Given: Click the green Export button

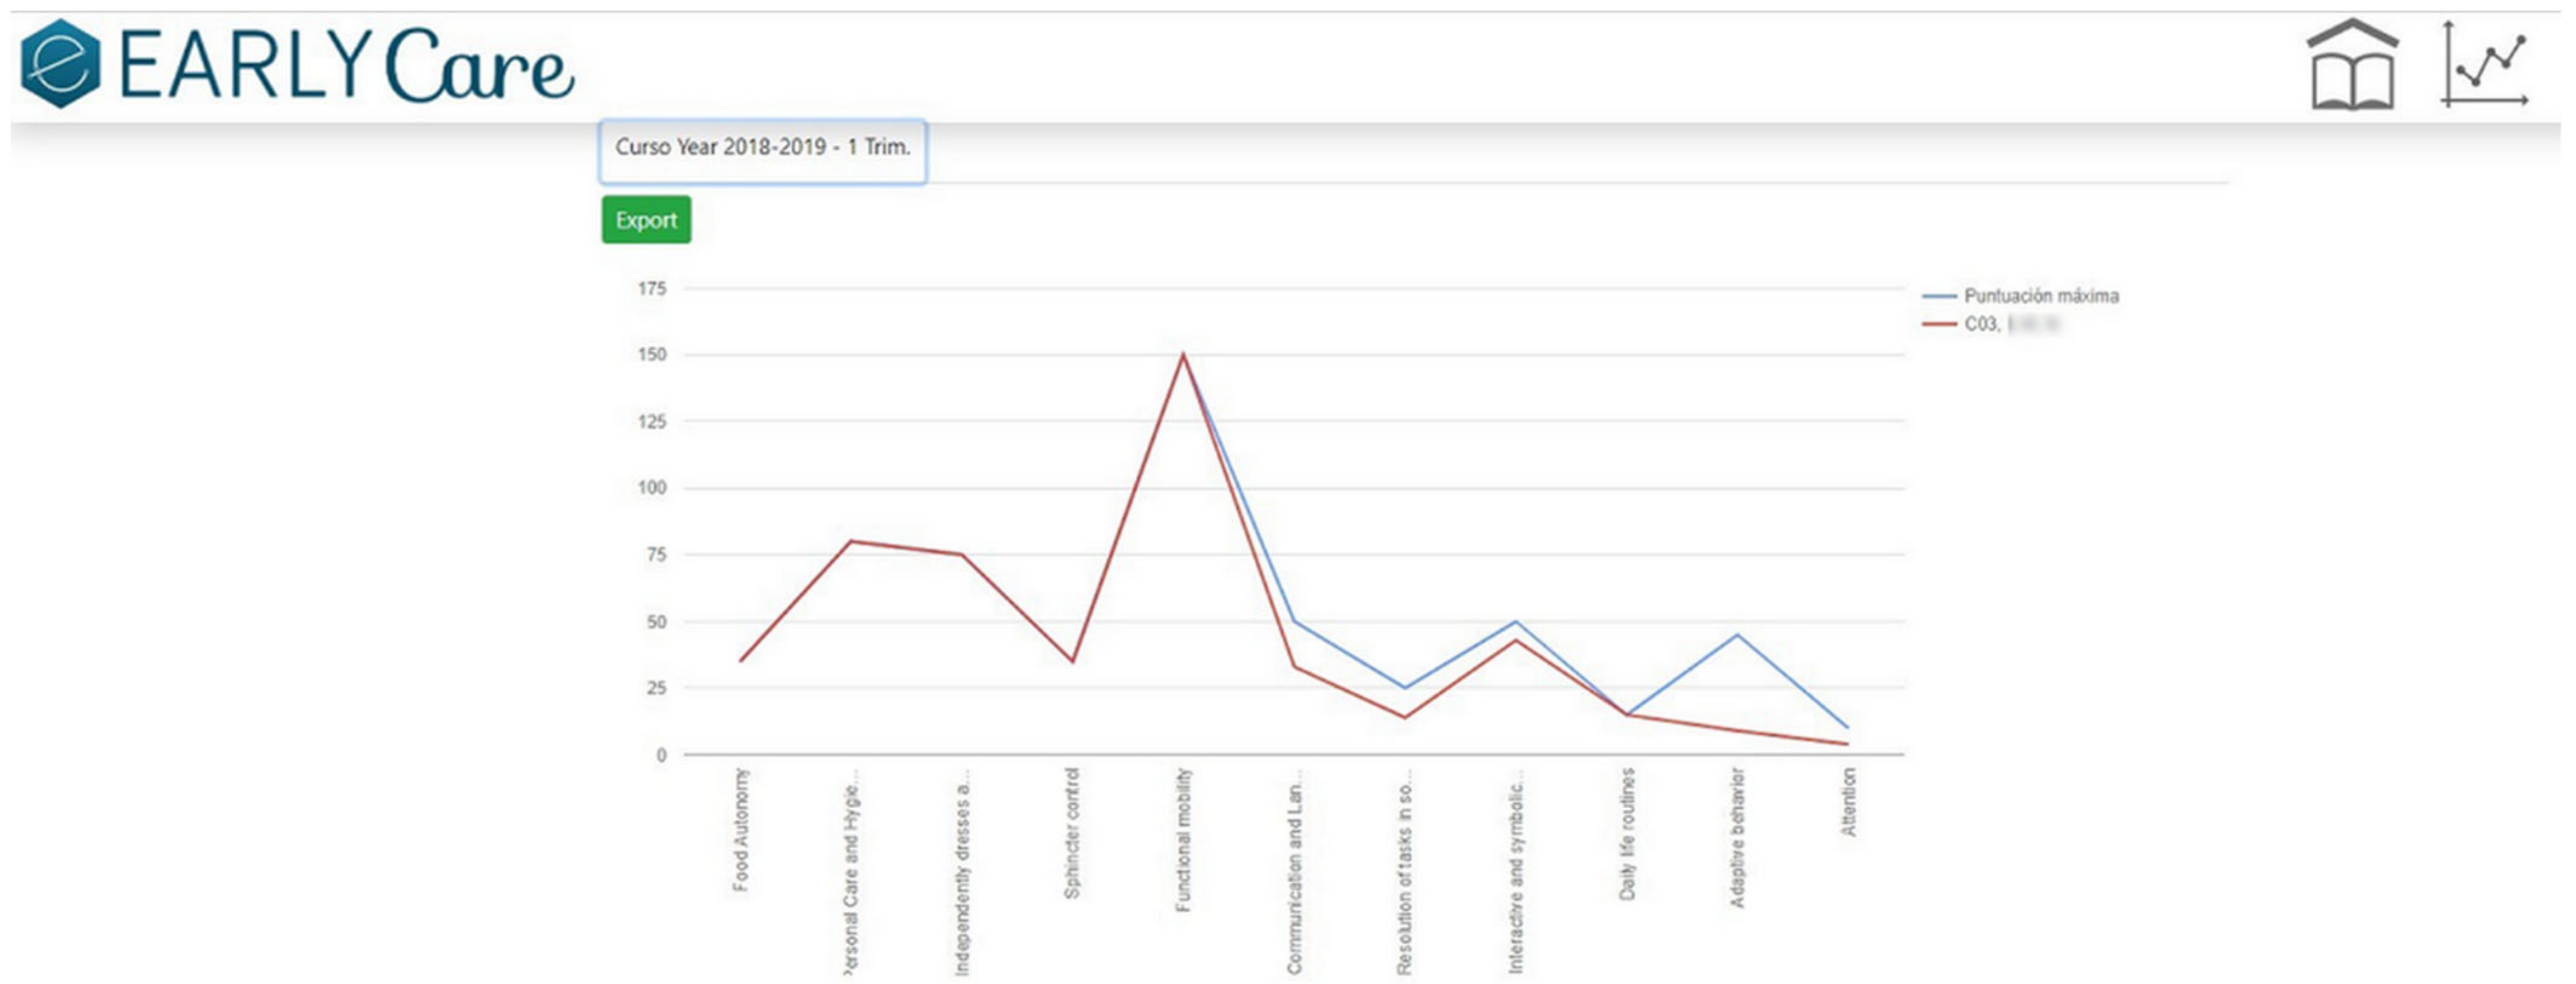Looking at the screenshot, I should (x=646, y=220).
